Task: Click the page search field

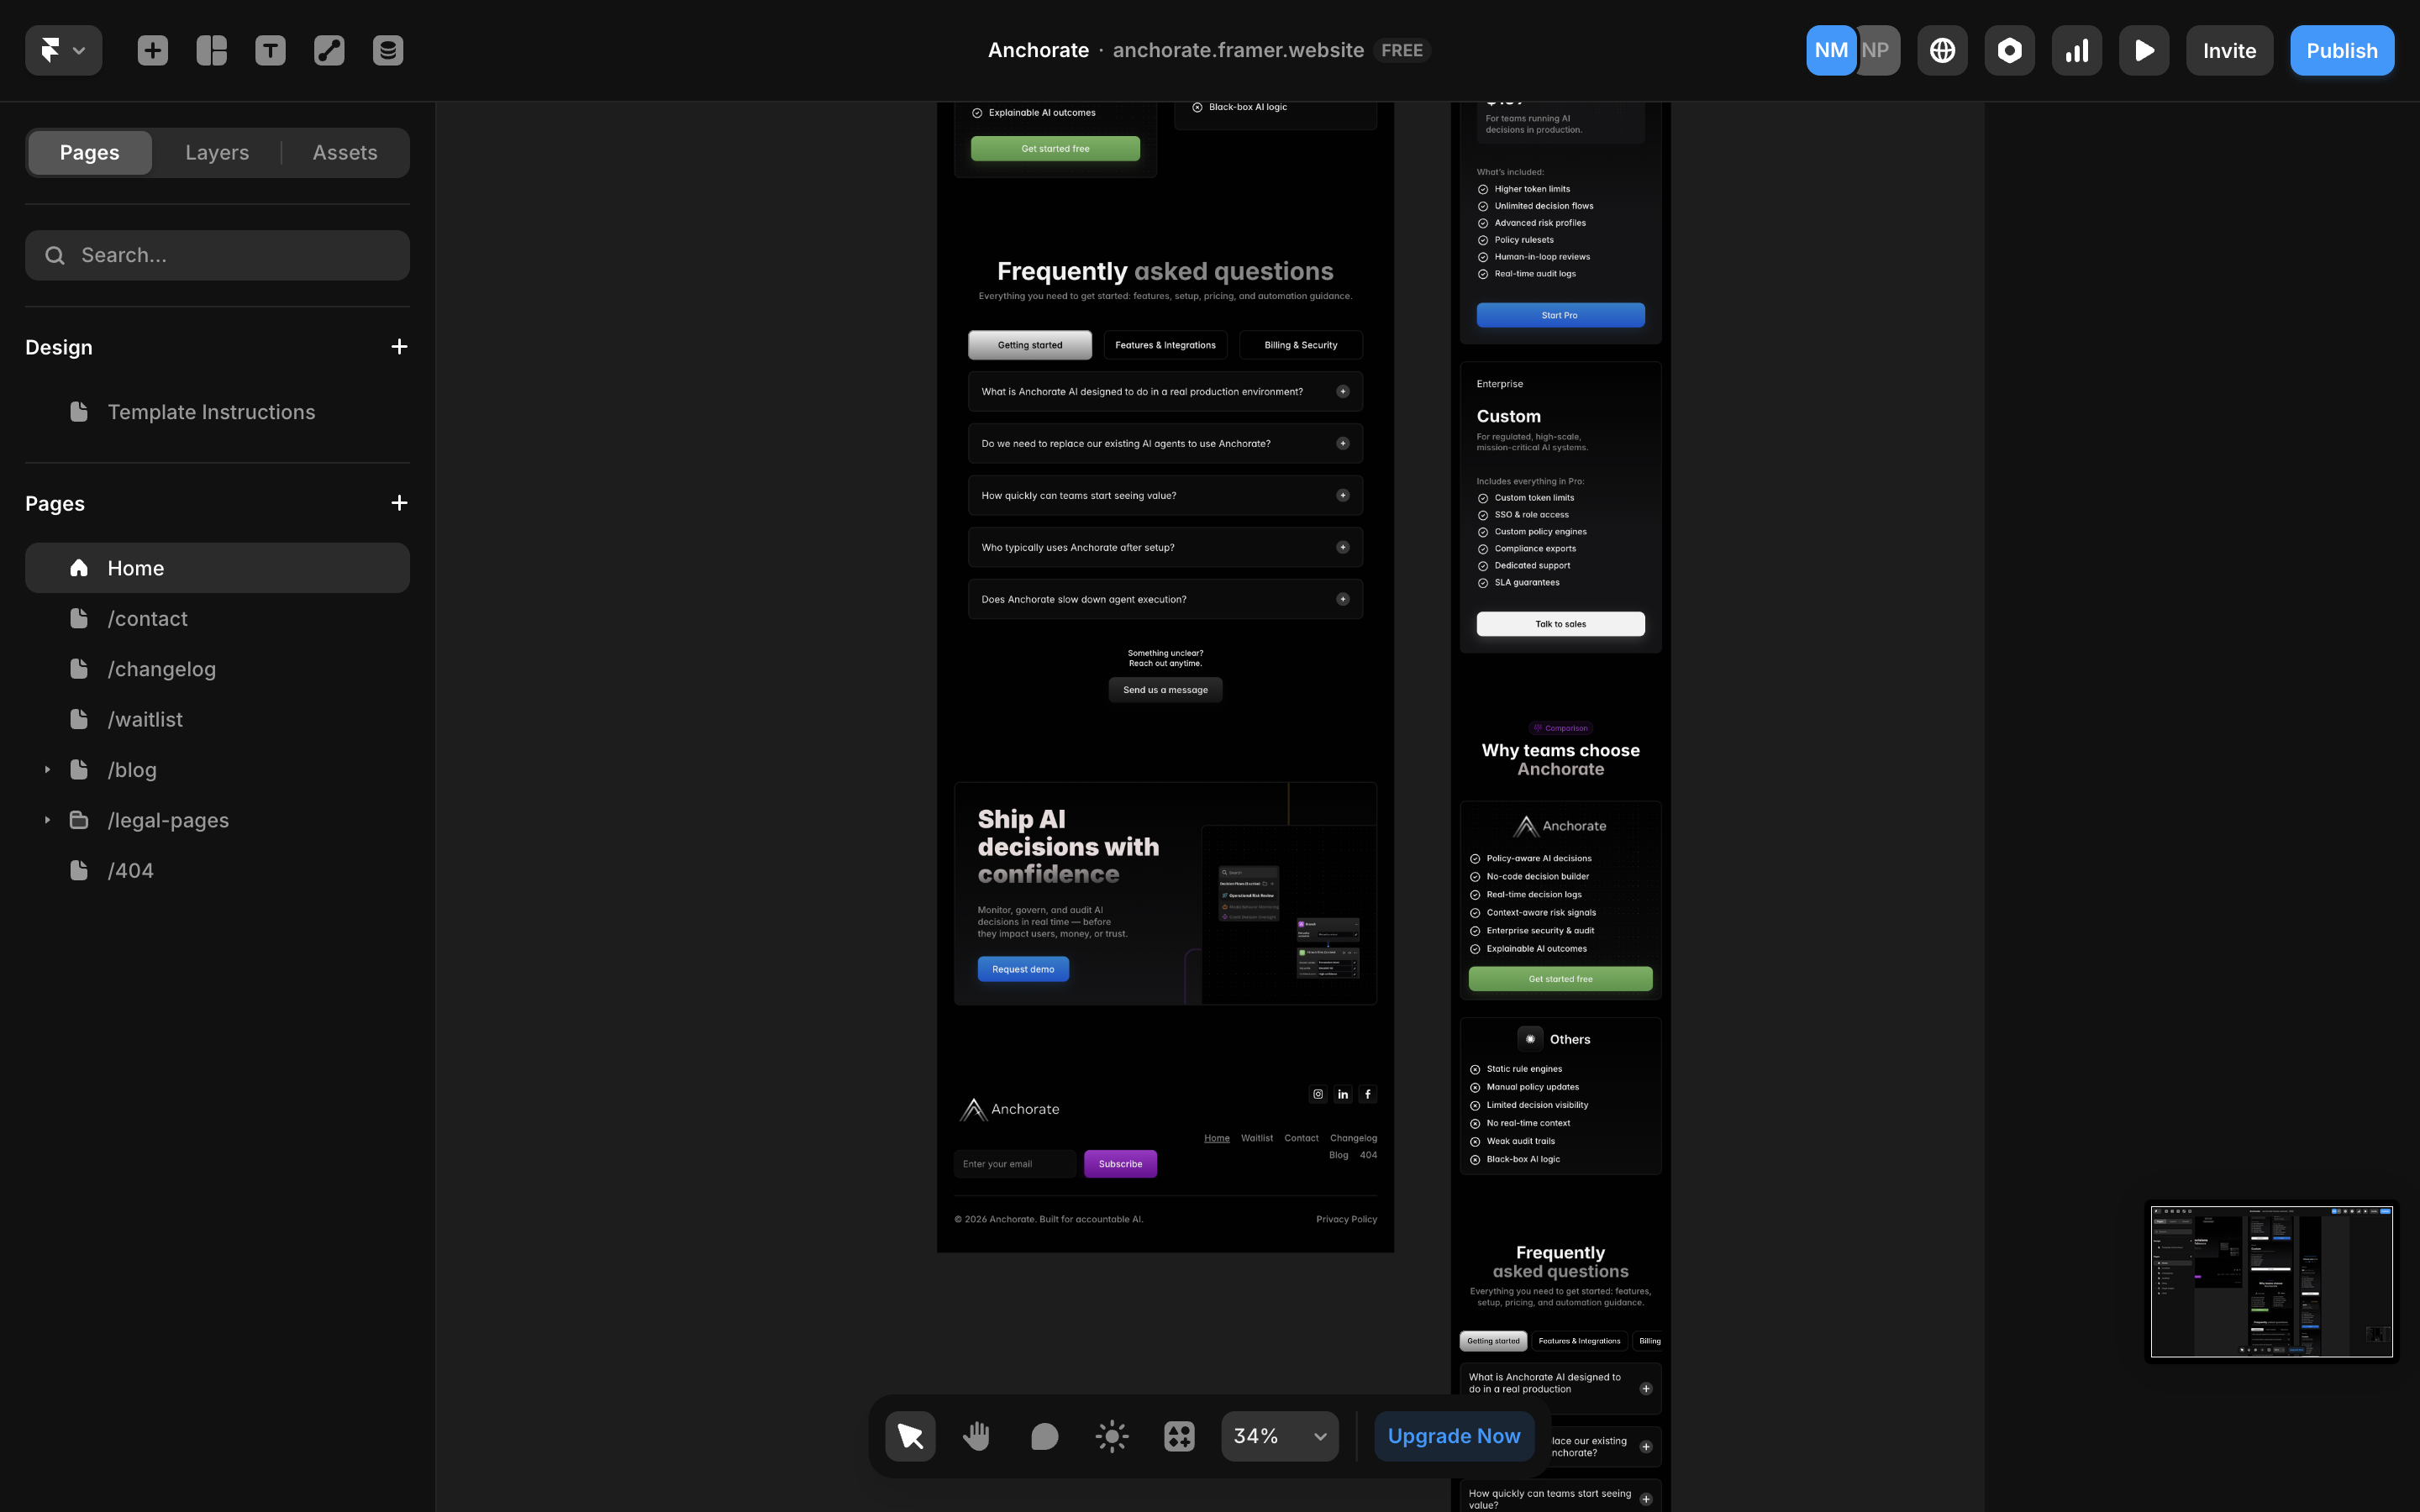Action: click(217, 255)
